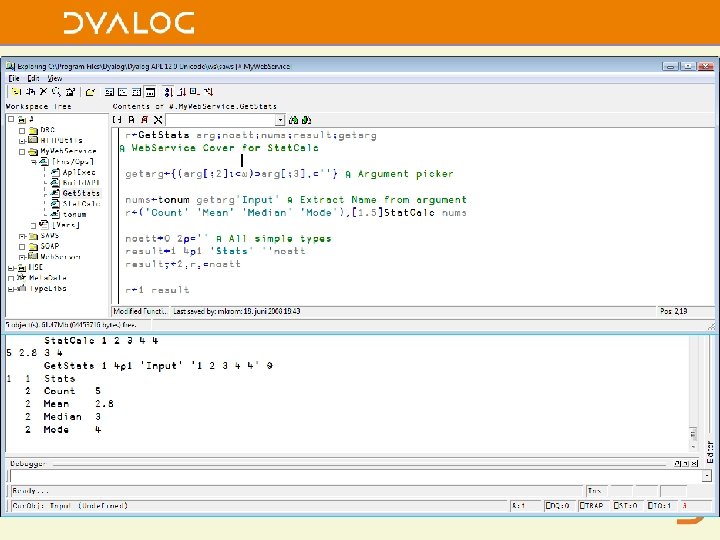This screenshot has width=720, height=540.
Task: Click the crossed-arrows icon in editor toolbar
Action: 158,120
